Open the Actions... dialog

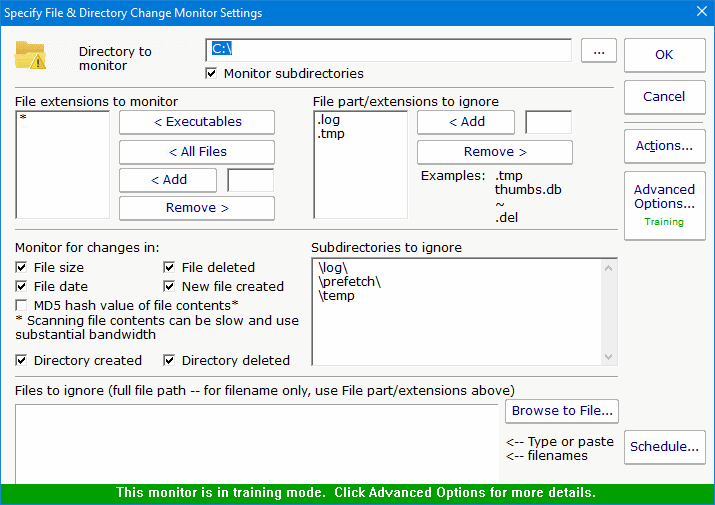point(664,146)
